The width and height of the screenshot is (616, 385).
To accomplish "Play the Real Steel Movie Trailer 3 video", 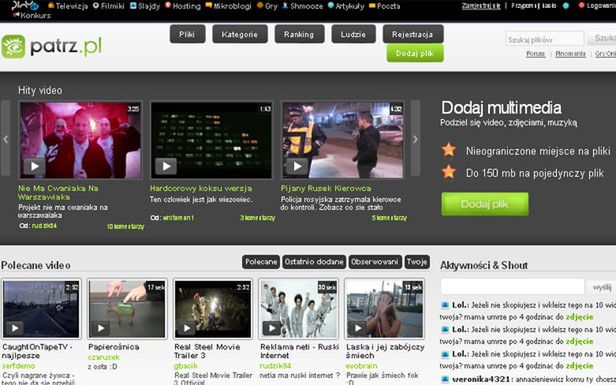I will (x=187, y=328).
